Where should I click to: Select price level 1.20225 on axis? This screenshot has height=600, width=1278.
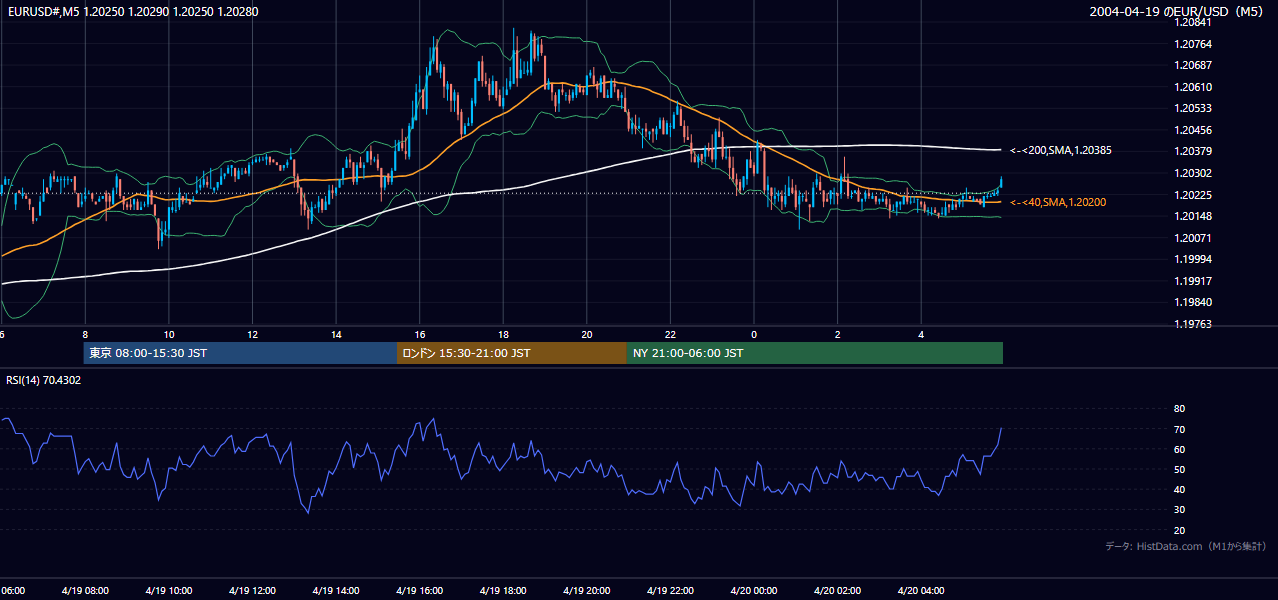1194,195
